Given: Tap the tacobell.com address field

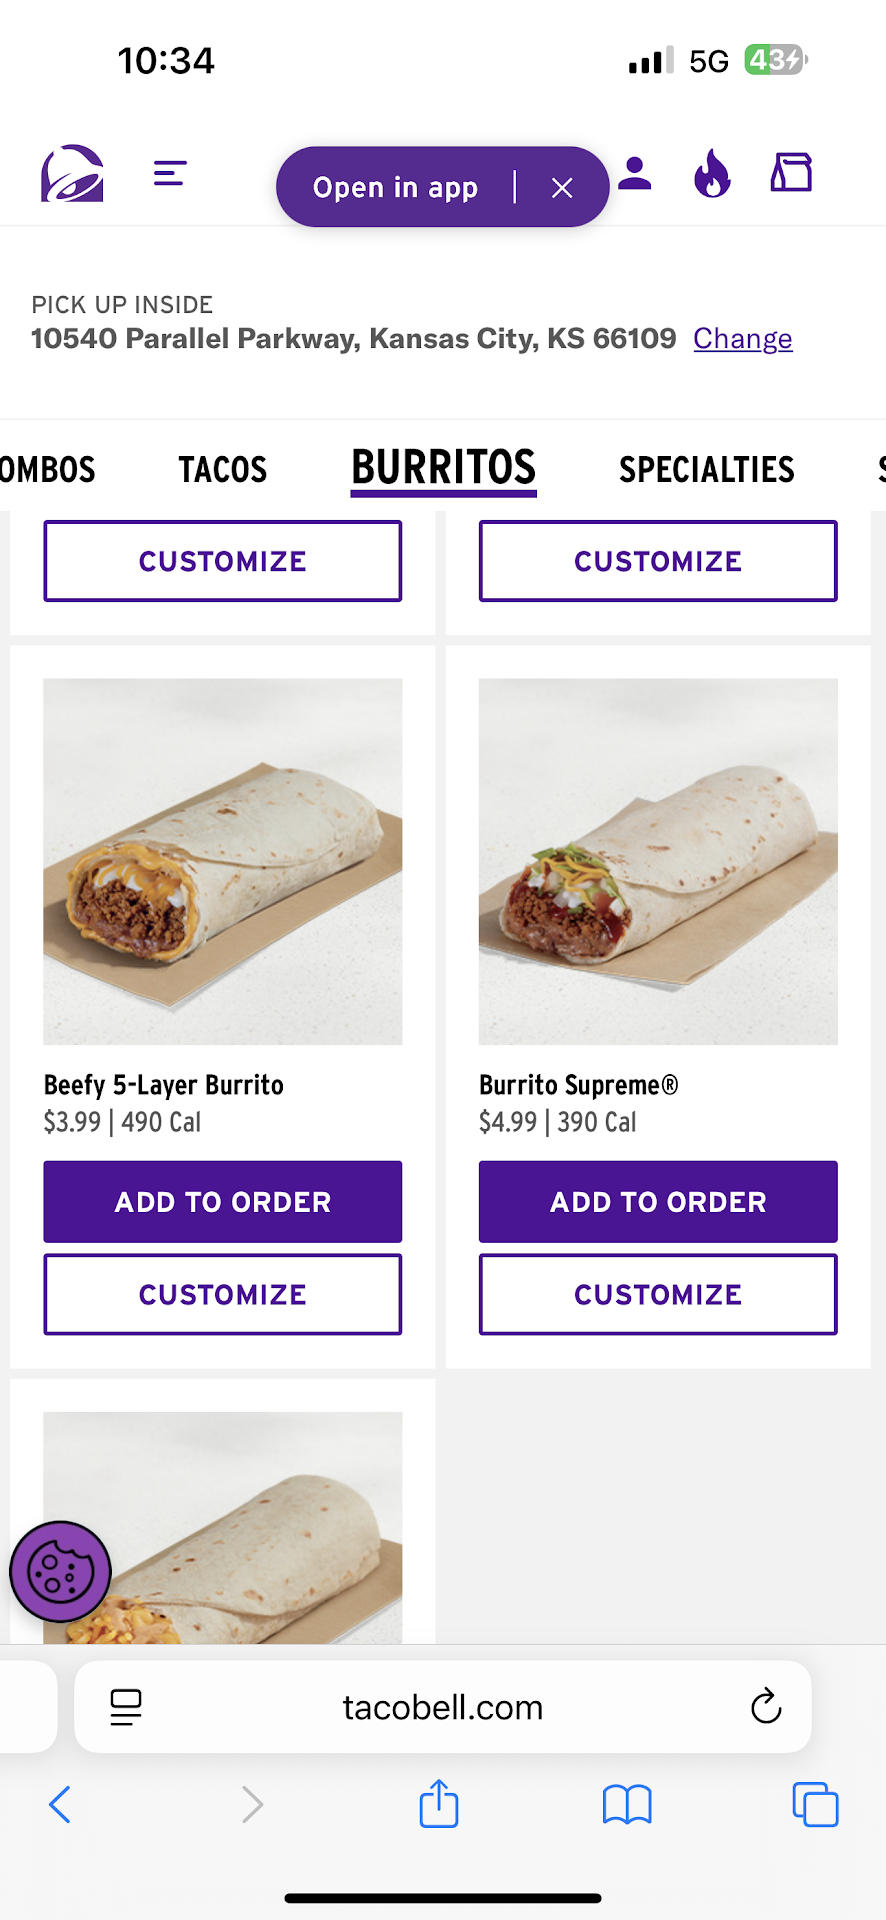Looking at the screenshot, I should click(x=442, y=1707).
